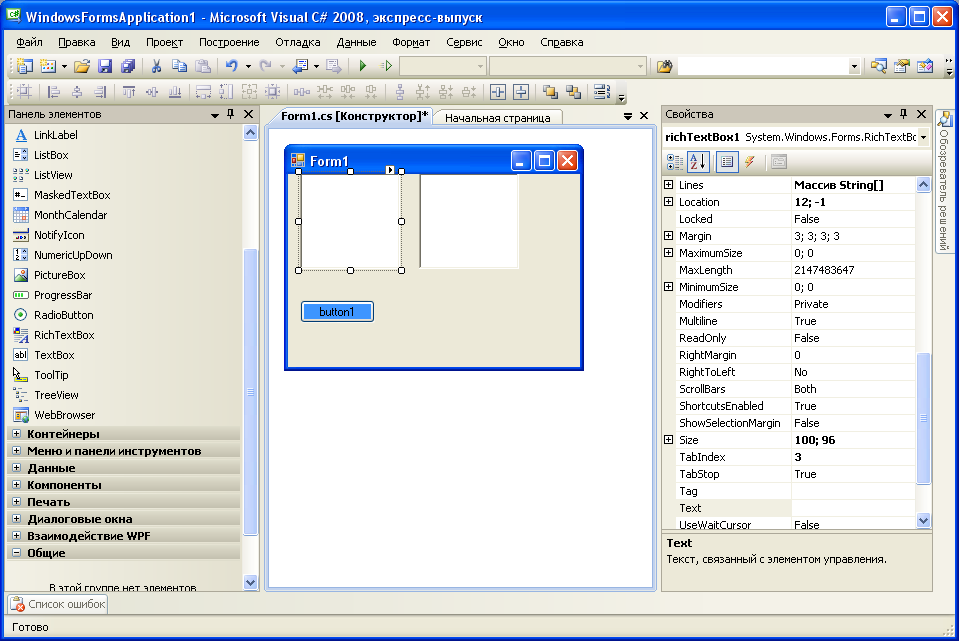Open the Обозреватель решений side tab
Screen dimensions: 959x641
[x=944, y=181]
